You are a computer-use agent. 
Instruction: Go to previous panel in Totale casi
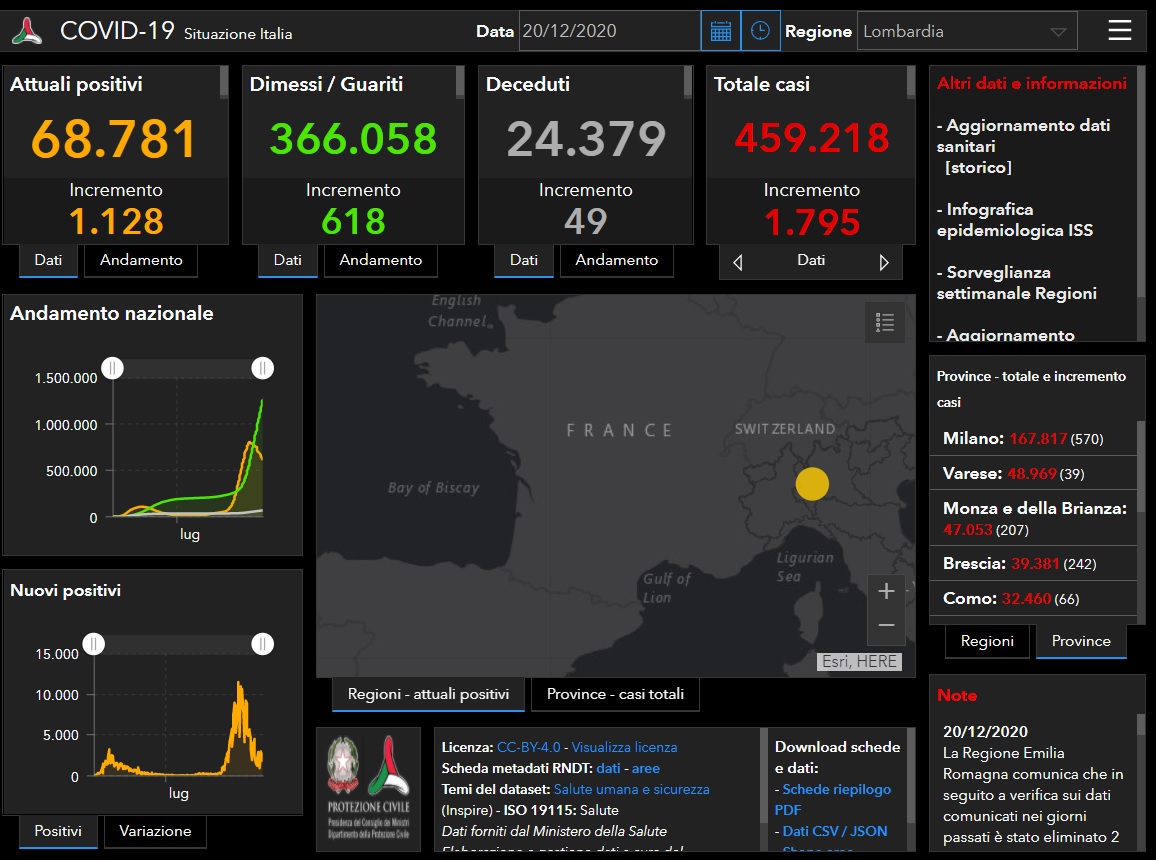coord(738,262)
